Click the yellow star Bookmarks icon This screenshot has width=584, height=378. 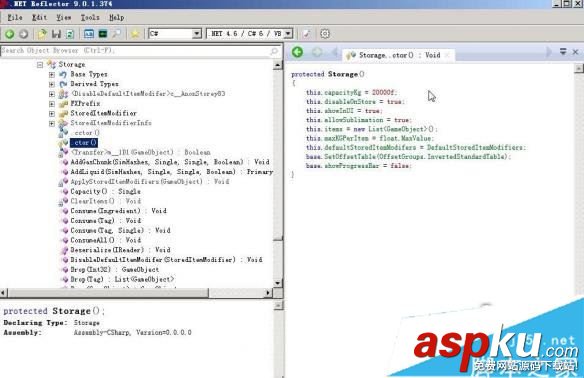135,34
